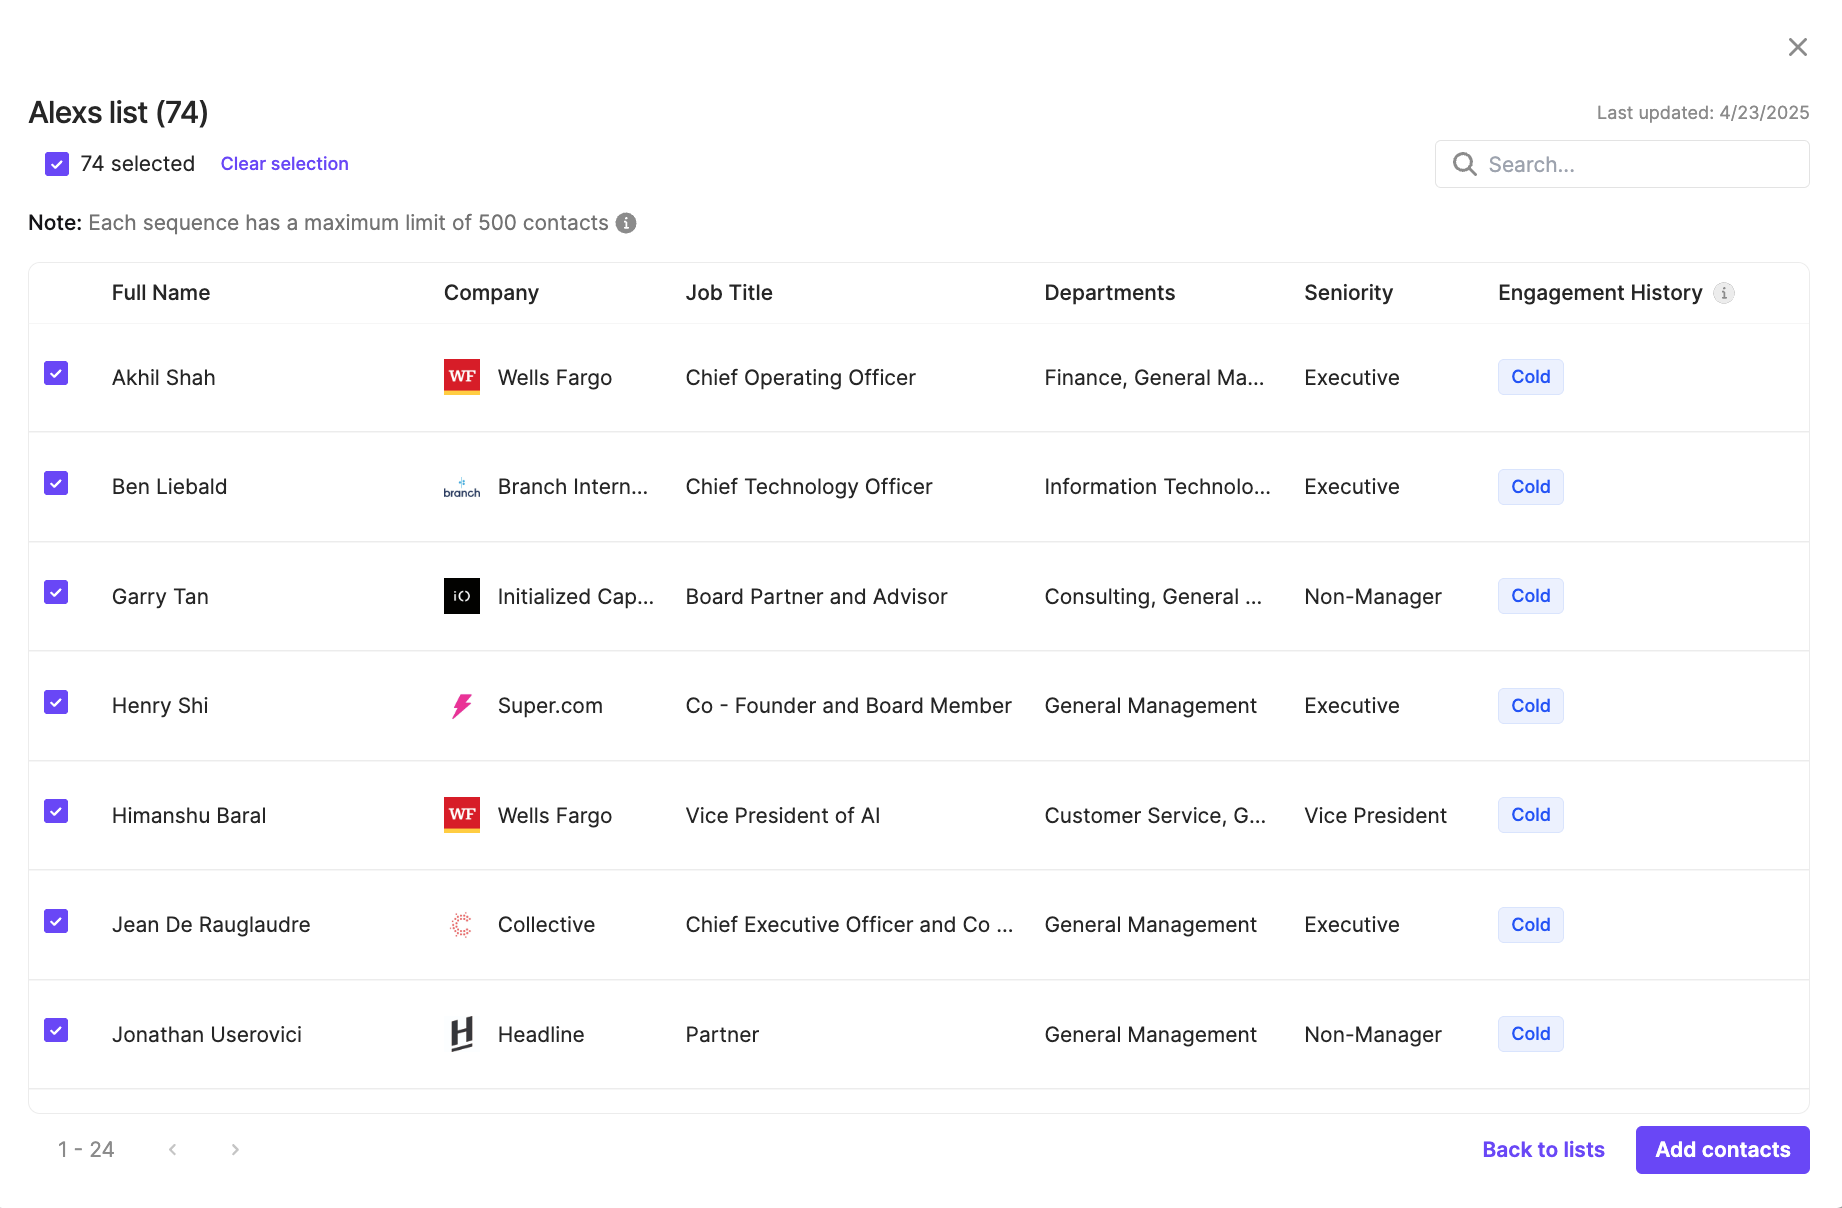Image resolution: width=1842 pixels, height=1208 pixels.
Task: Click the name Henry Shi
Action: 160,706
